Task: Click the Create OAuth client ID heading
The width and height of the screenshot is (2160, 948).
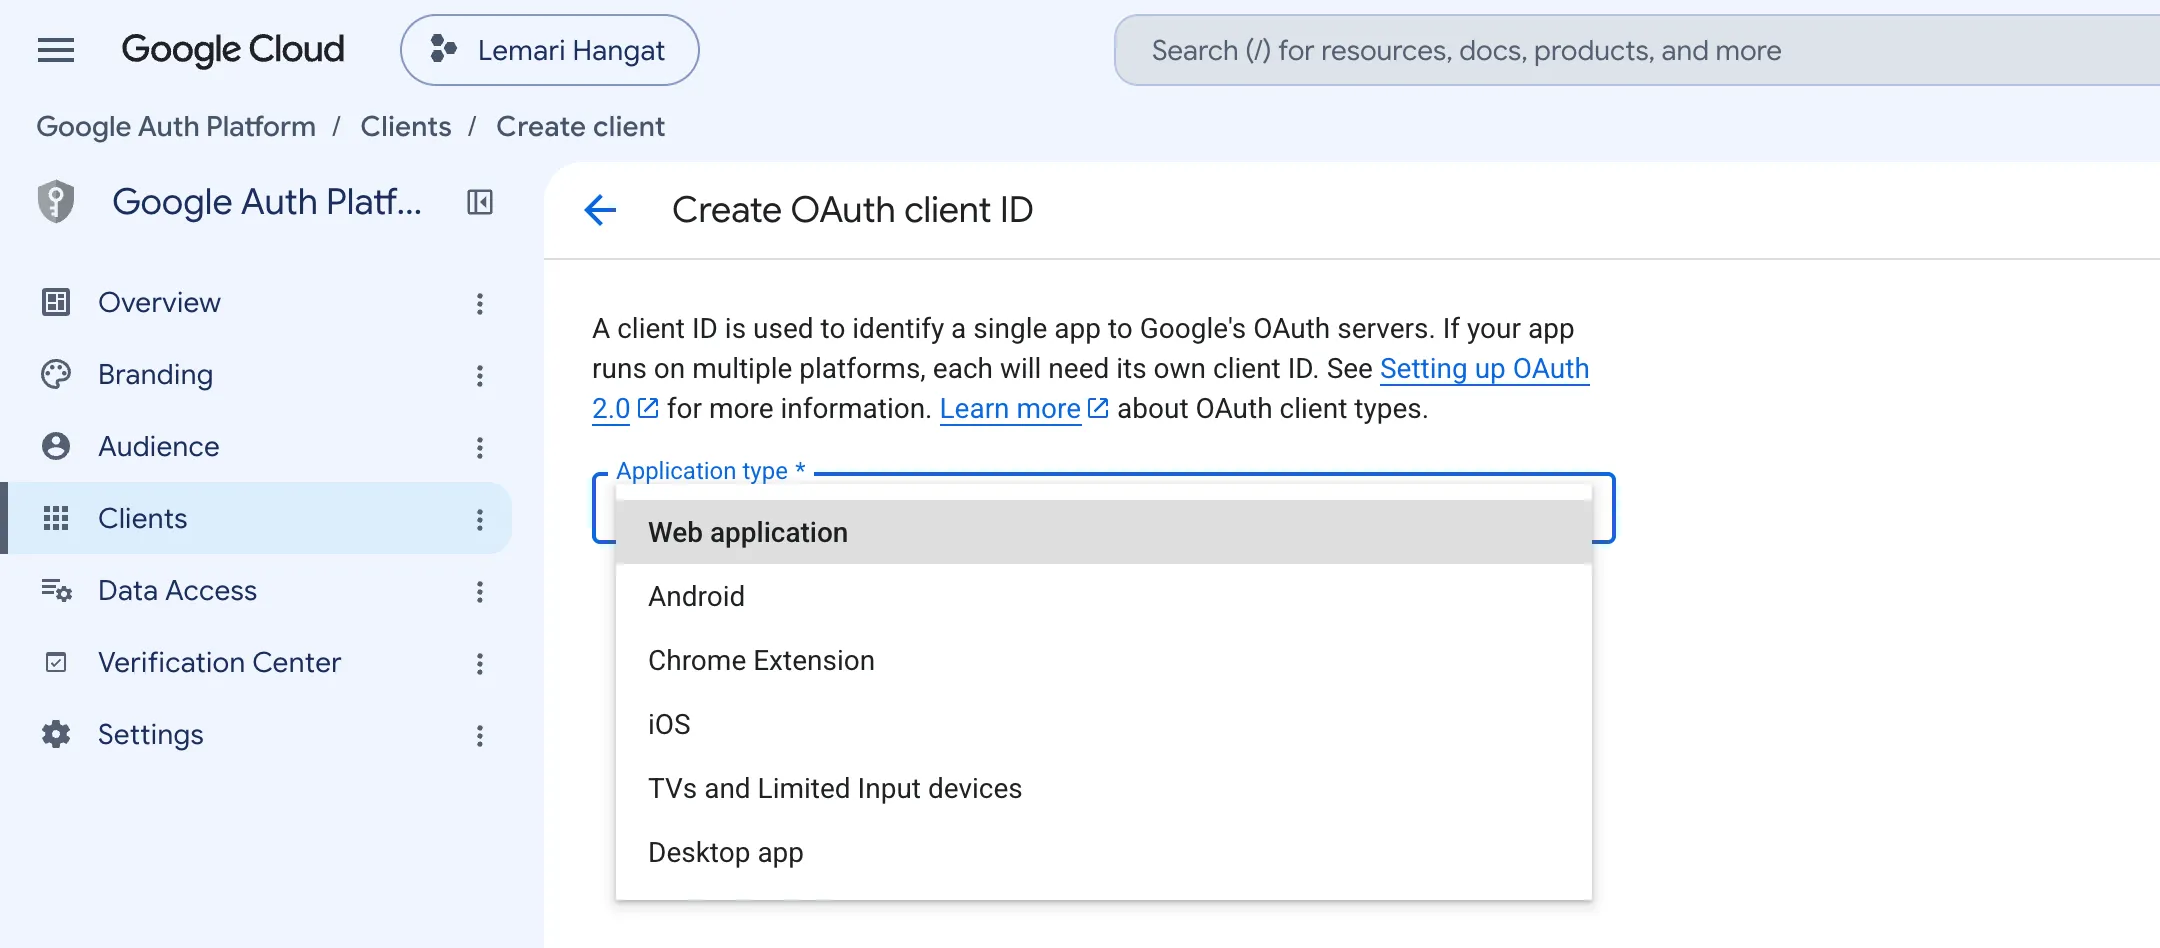Action: (852, 210)
